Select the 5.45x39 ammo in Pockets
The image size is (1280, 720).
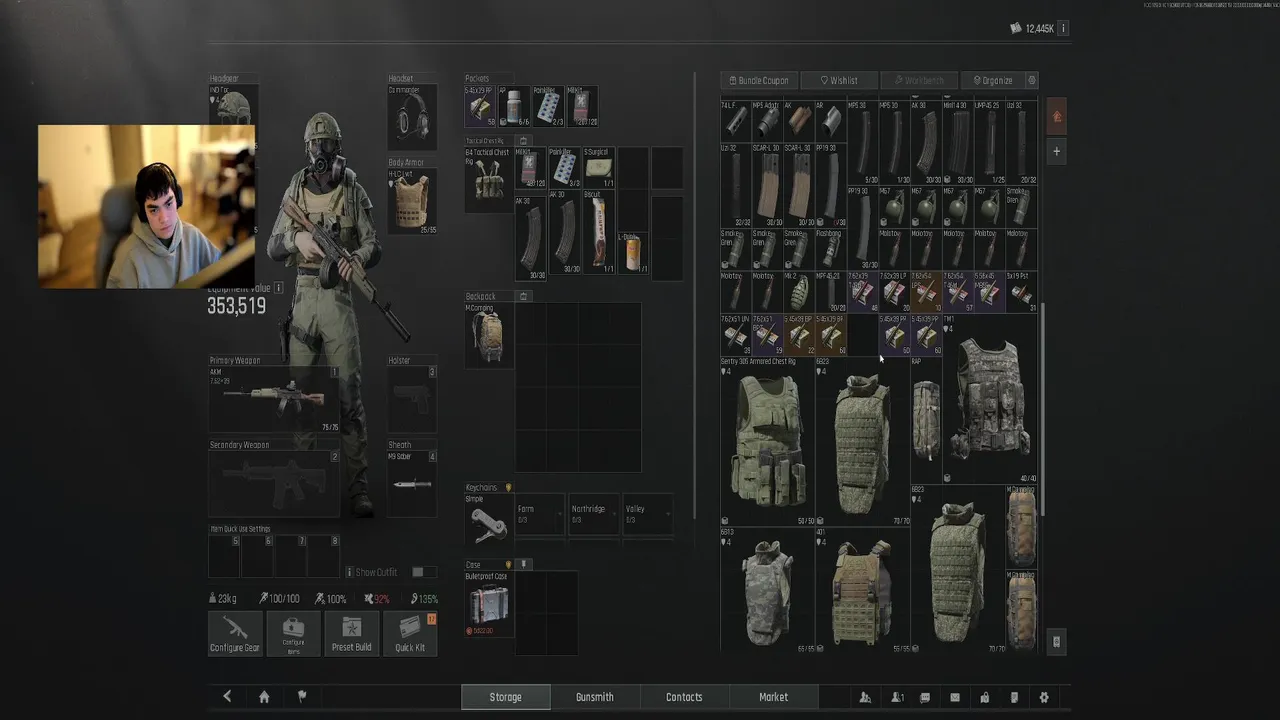click(481, 106)
